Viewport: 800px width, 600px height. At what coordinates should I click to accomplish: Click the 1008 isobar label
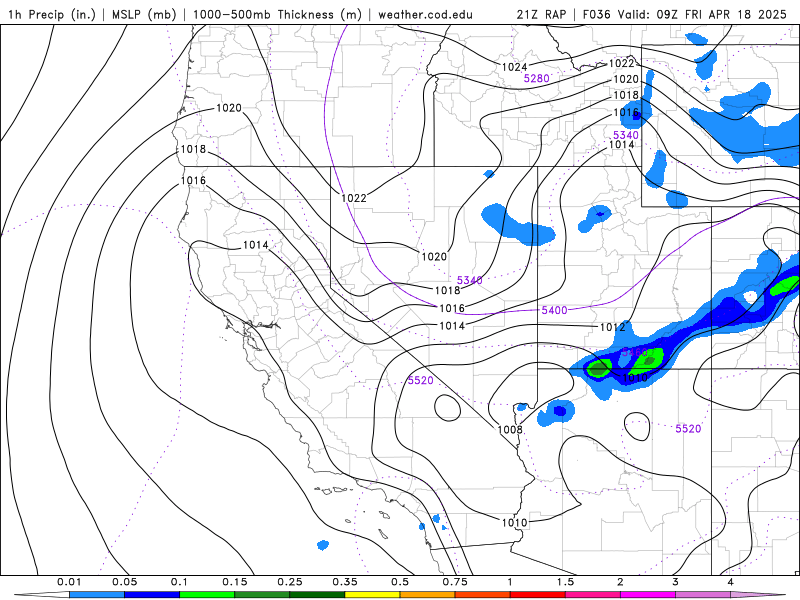(x=510, y=429)
